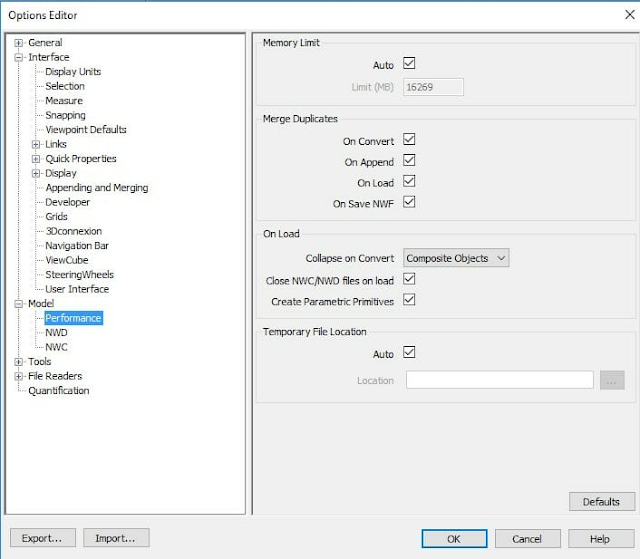Toggle Close NWC/NWD files on load
This screenshot has height=559, width=640.
click(409, 279)
